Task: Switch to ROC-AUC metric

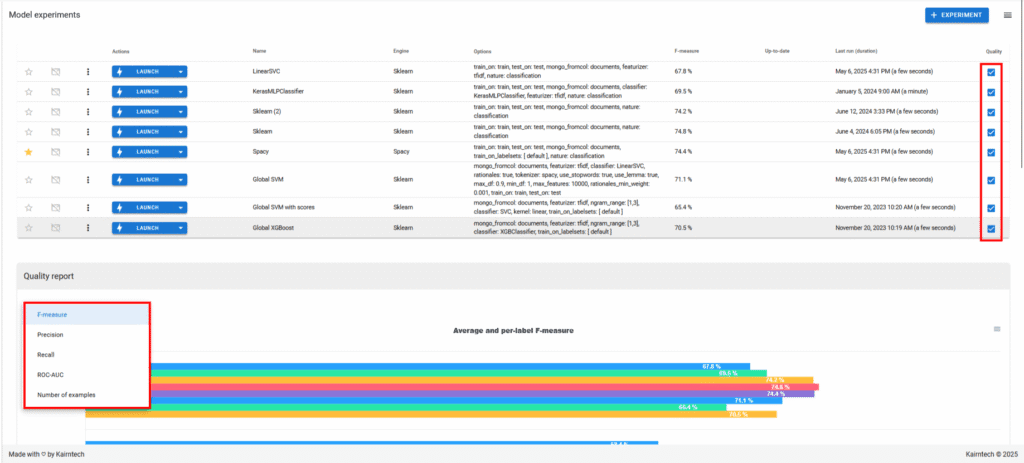Action: (x=51, y=375)
